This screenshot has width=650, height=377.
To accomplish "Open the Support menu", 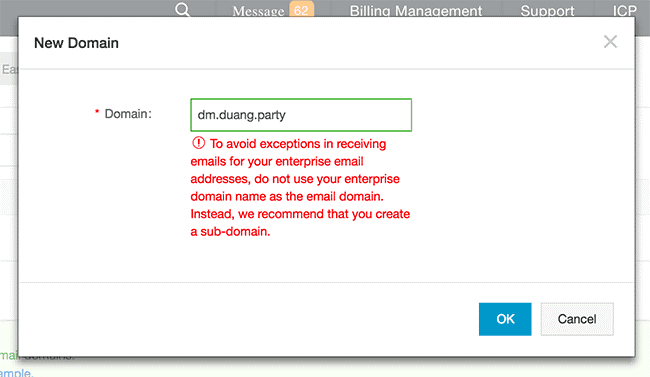I will click(x=547, y=11).
